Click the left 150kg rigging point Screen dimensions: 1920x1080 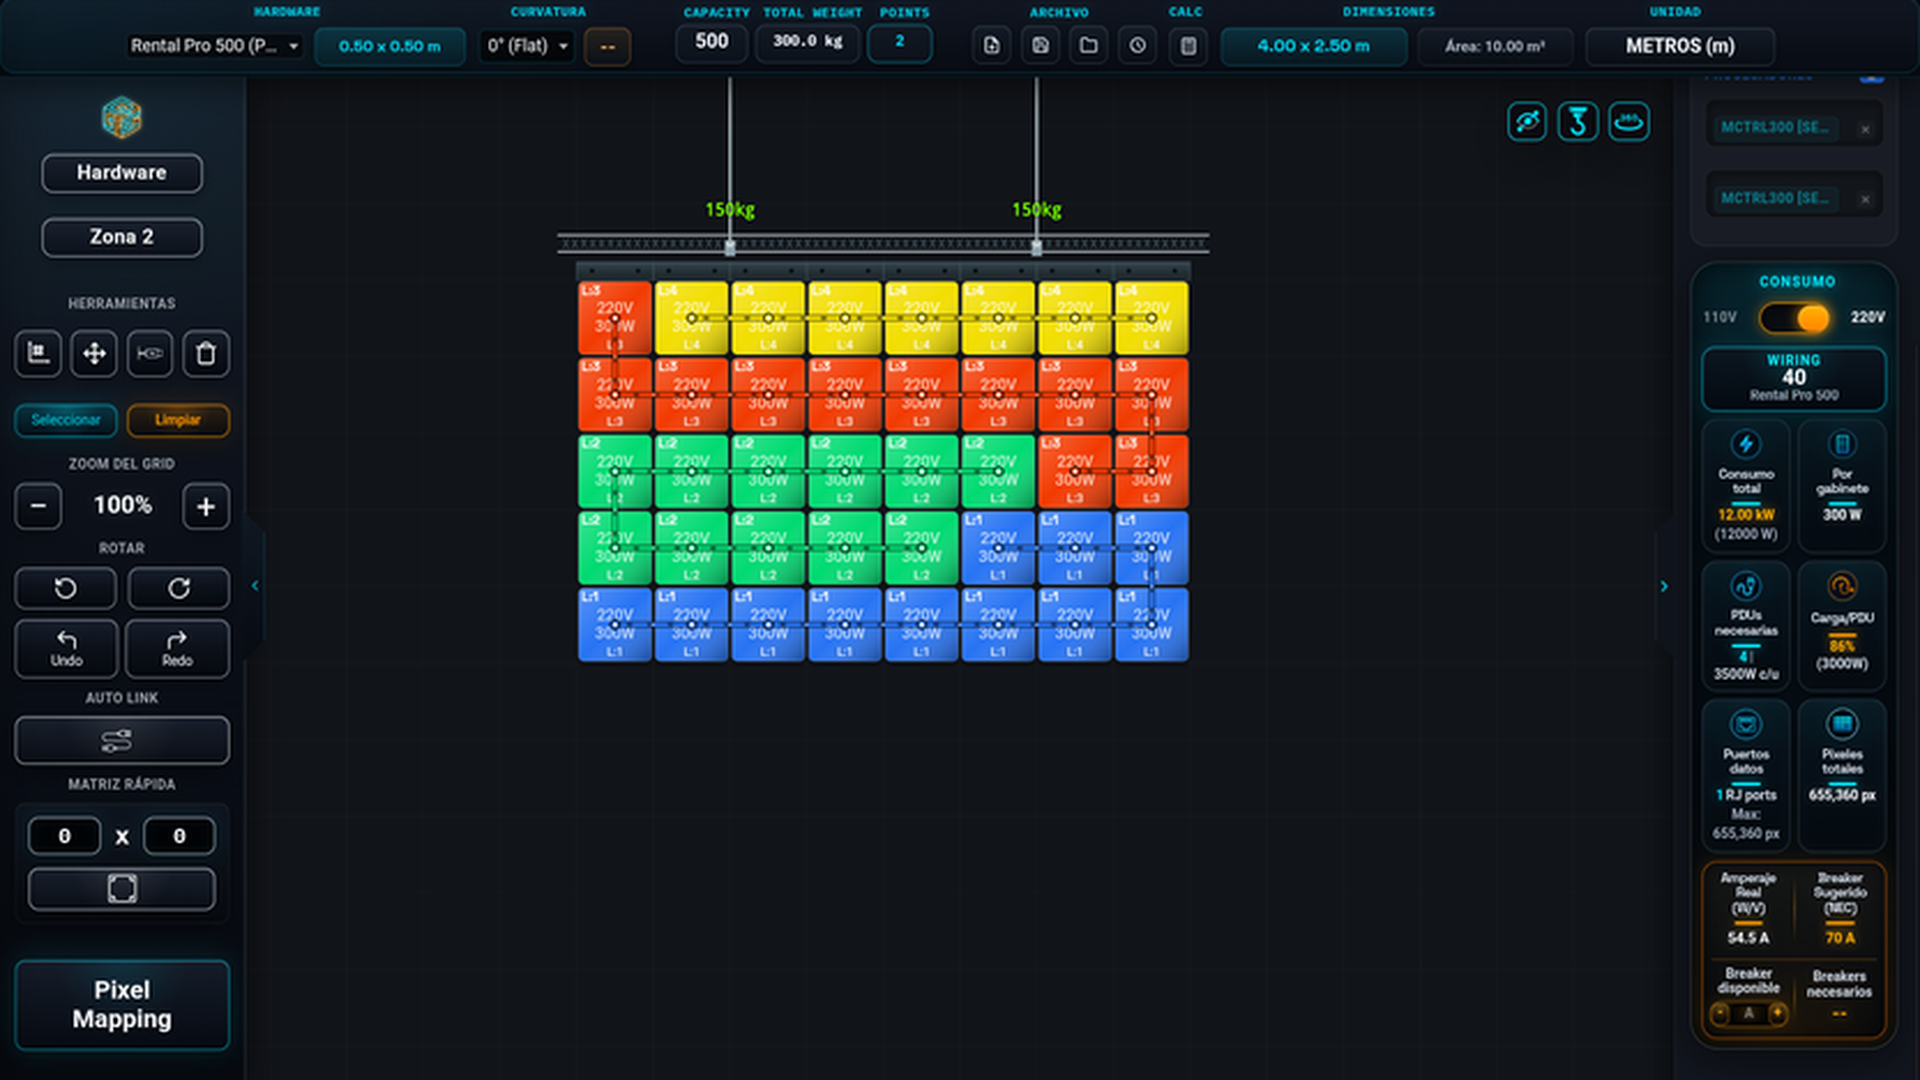pyautogui.click(x=730, y=246)
